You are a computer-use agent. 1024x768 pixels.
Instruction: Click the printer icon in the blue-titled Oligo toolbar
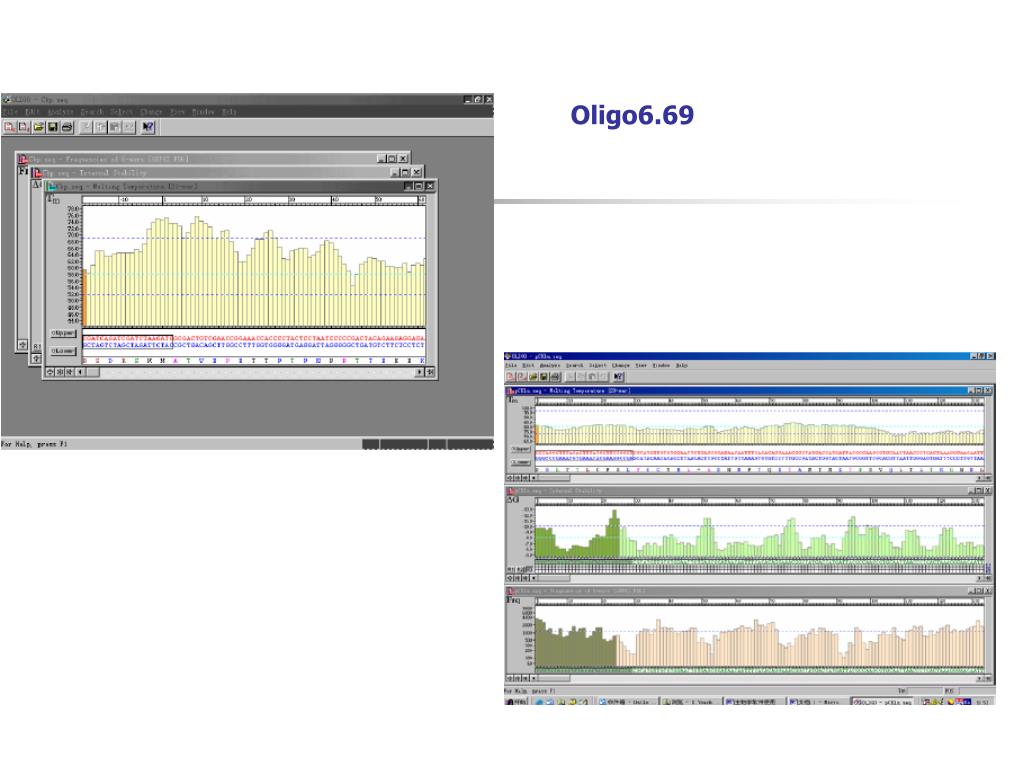point(555,377)
